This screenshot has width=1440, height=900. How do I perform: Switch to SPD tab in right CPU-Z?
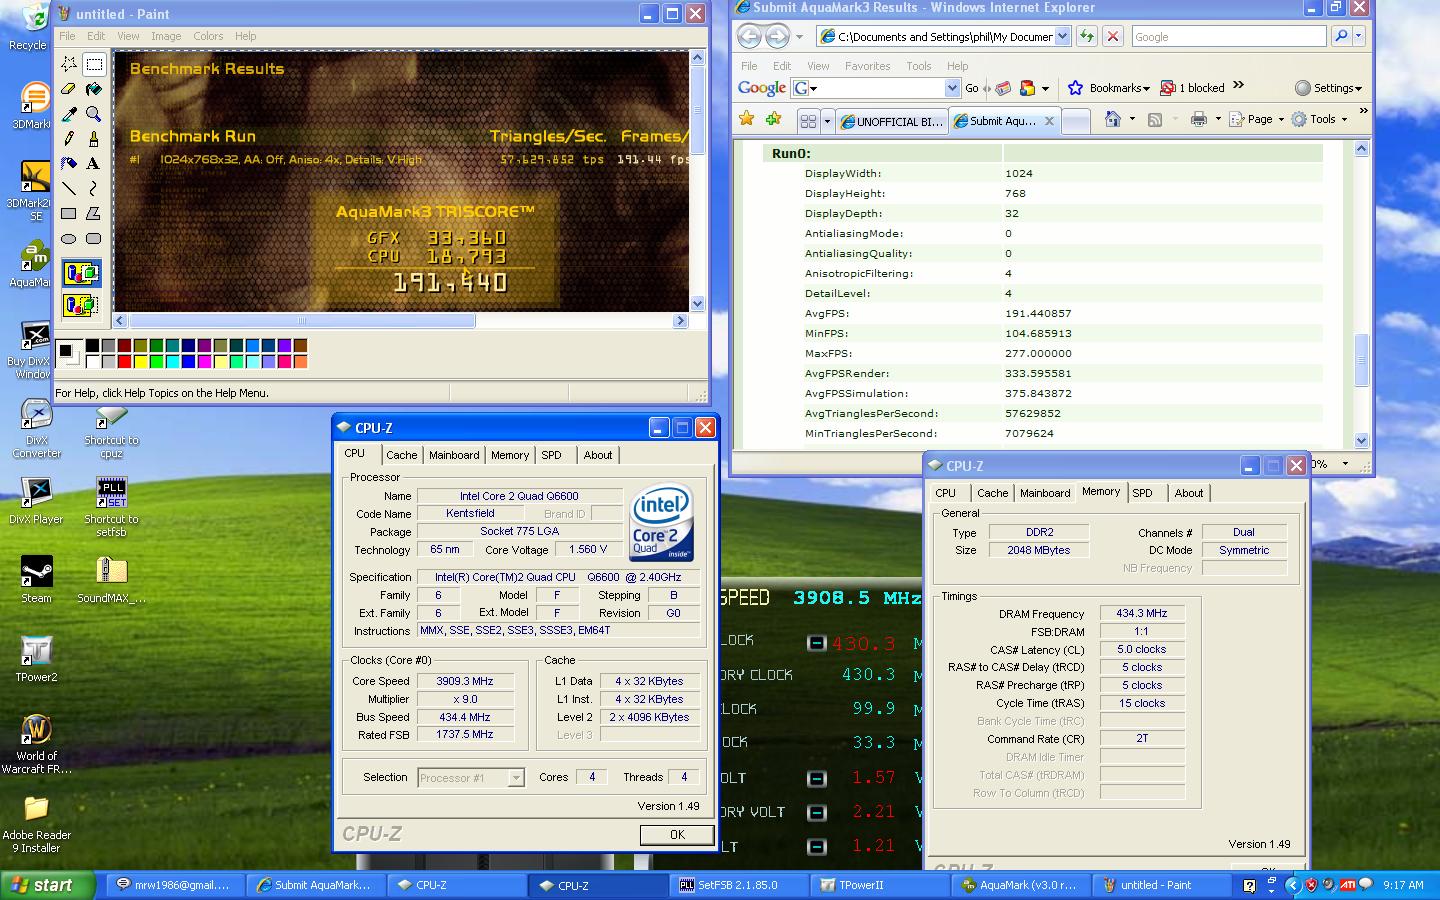[x=1143, y=493]
